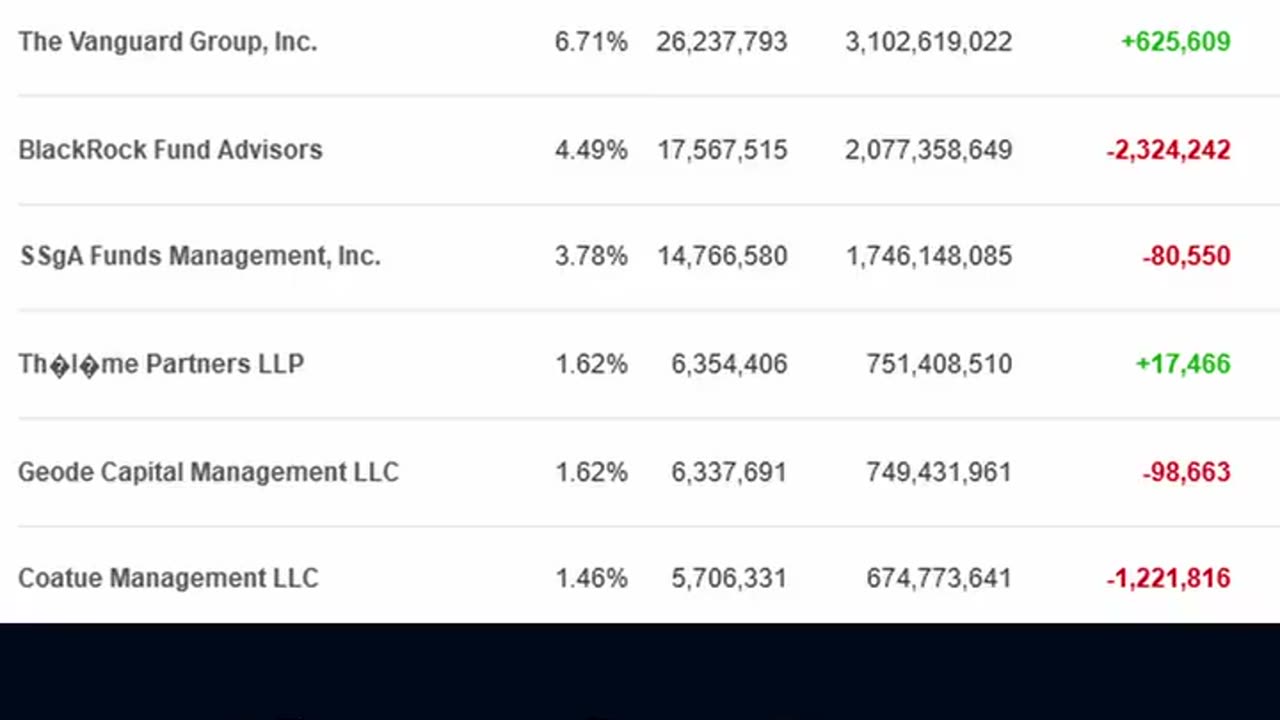Click the red -2,324,242 change value
This screenshot has height=720, width=1280.
pos(1168,150)
